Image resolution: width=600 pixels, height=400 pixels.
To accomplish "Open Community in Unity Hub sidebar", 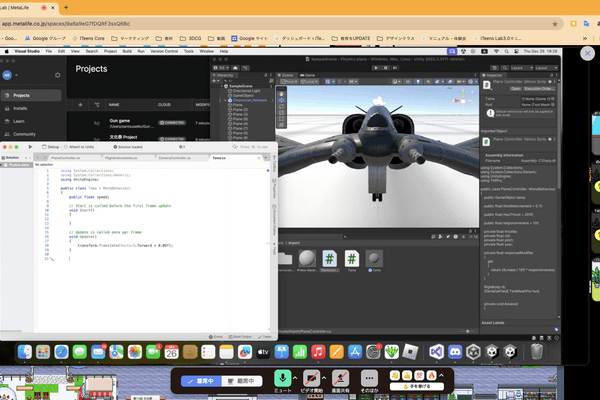I will coord(24,134).
